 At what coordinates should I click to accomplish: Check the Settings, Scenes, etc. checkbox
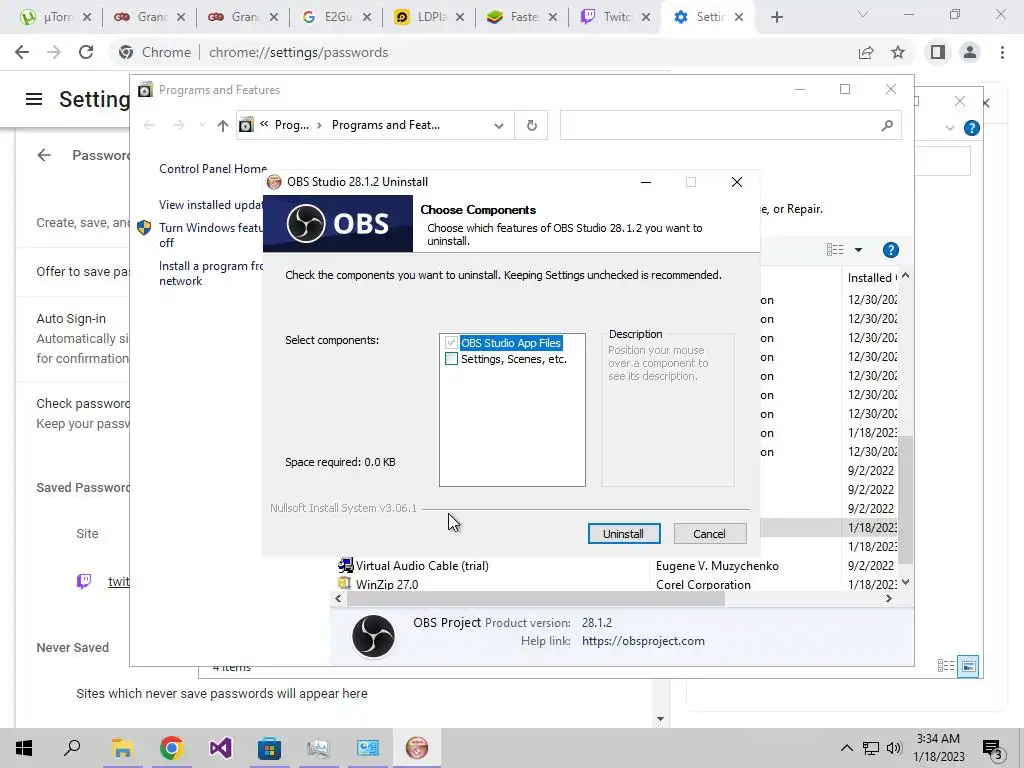[451, 359]
